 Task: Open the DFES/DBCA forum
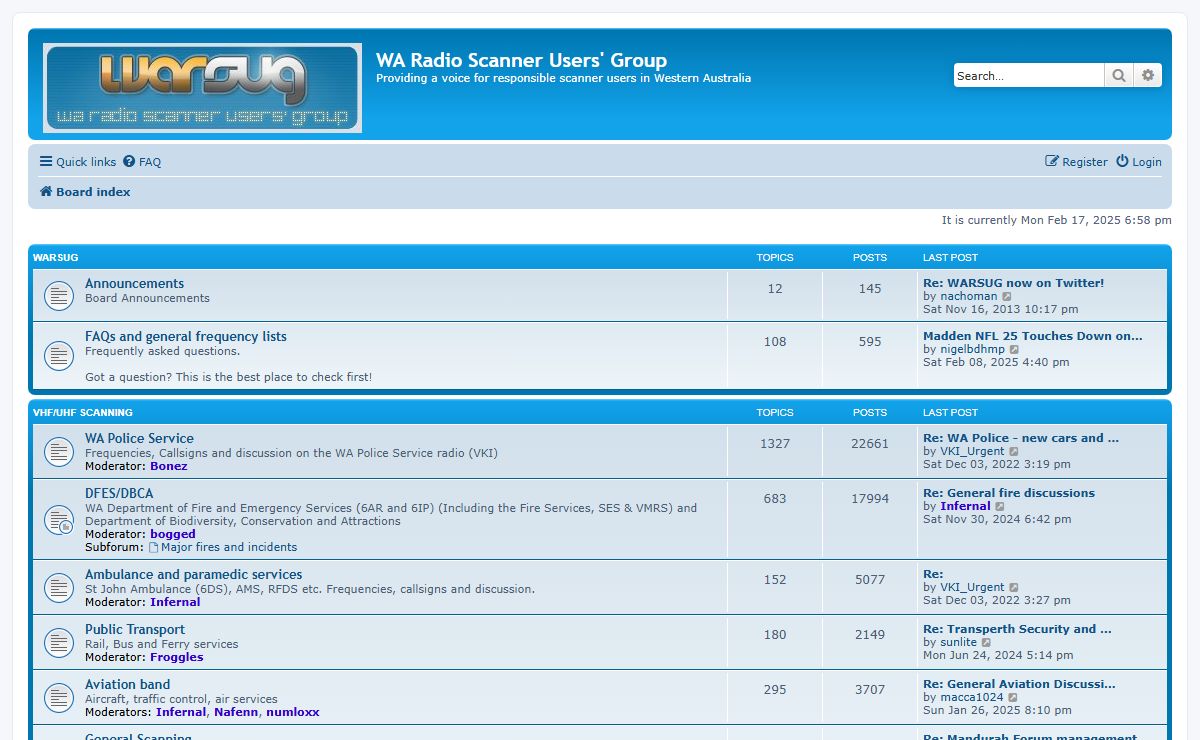[x=119, y=494]
